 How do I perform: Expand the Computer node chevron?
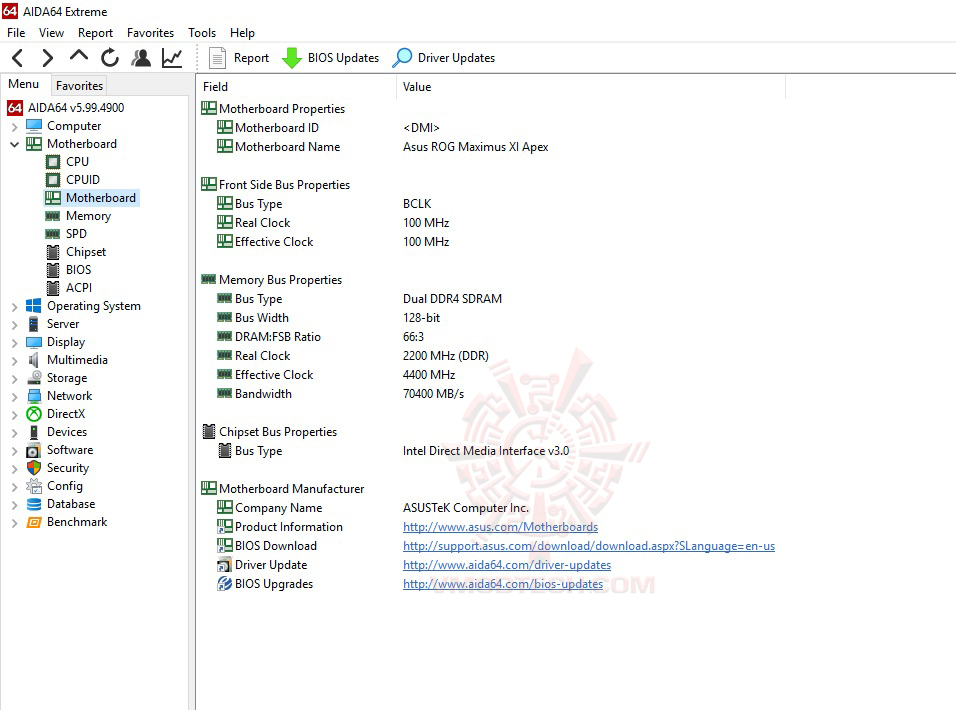(x=15, y=127)
